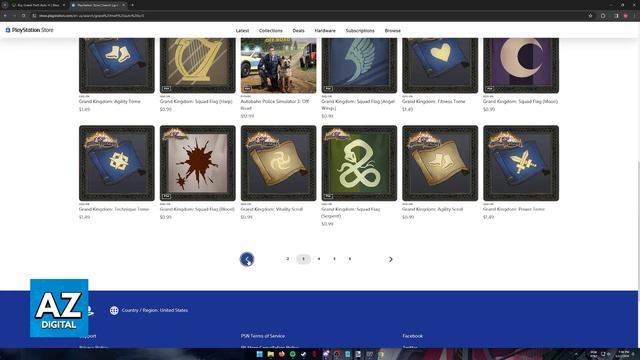The width and height of the screenshot is (640, 360).
Task: Open Spotify from the taskbar
Action: pyautogui.click(x=292, y=354)
